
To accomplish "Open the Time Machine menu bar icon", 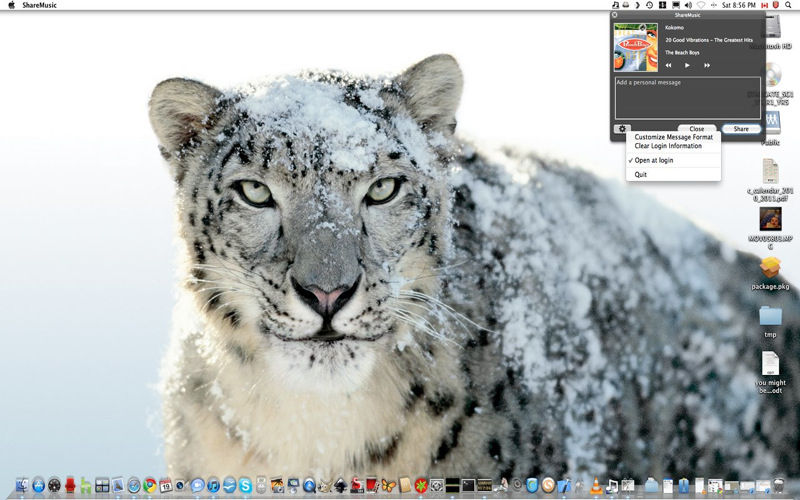I will [x=650, y=5].
